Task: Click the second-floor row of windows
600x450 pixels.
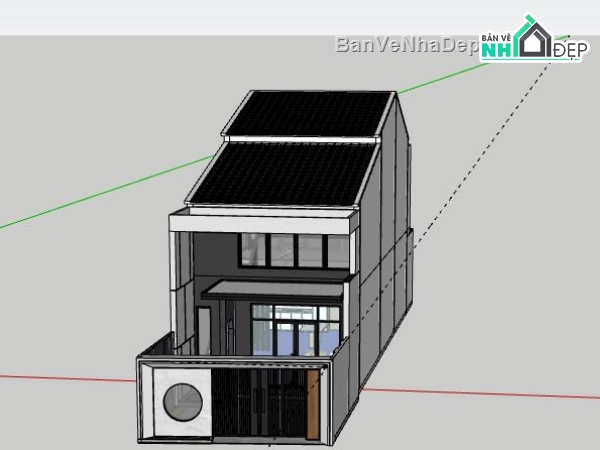Action: point(295,250)
